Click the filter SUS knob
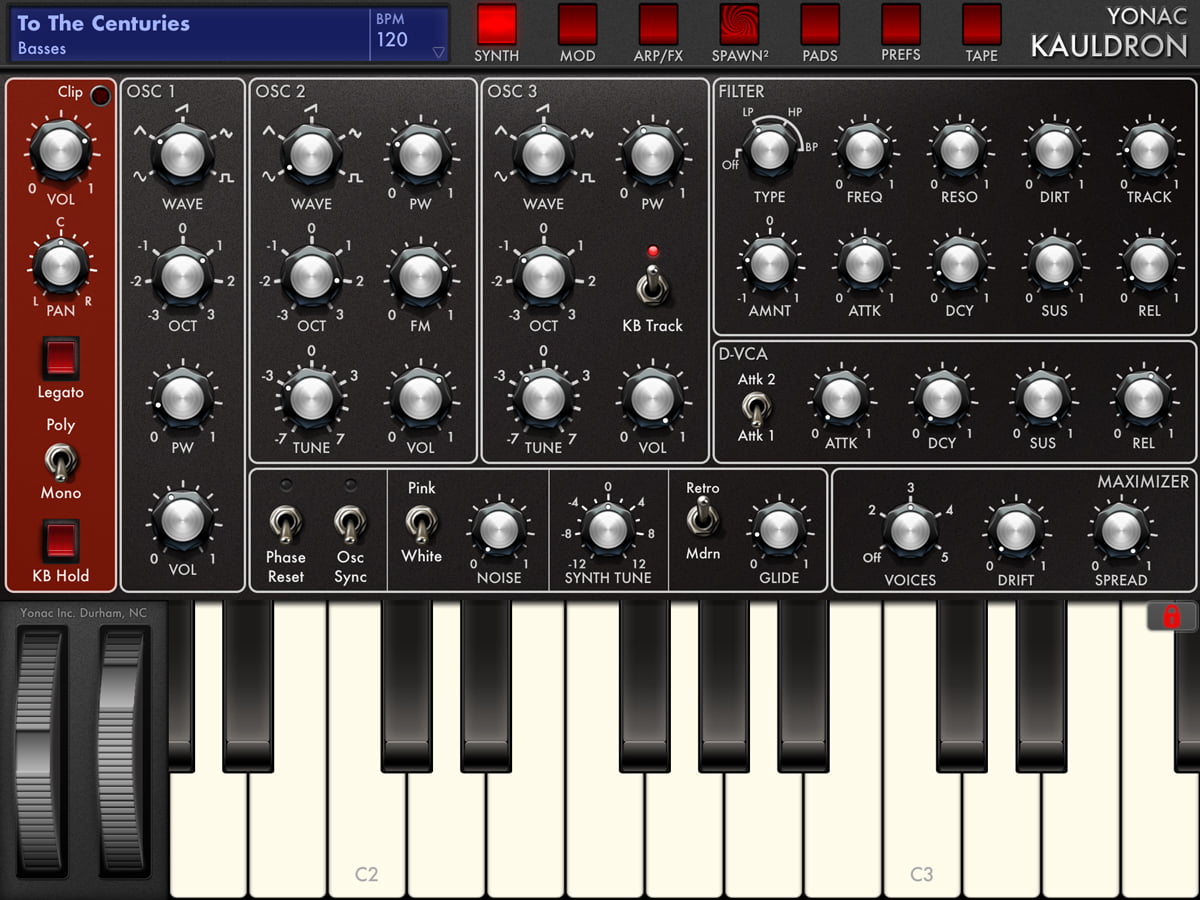This screenshot has height=900, width=1200. point(1054,263)
